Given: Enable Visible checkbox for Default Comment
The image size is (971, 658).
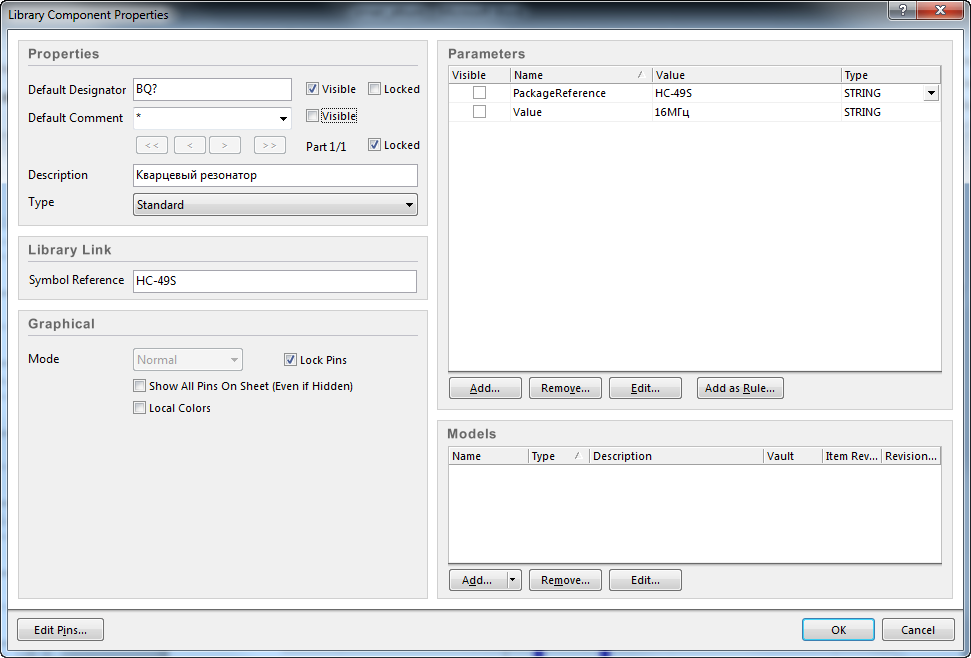Looking at the screenshot, I should (x=312, y=116).
